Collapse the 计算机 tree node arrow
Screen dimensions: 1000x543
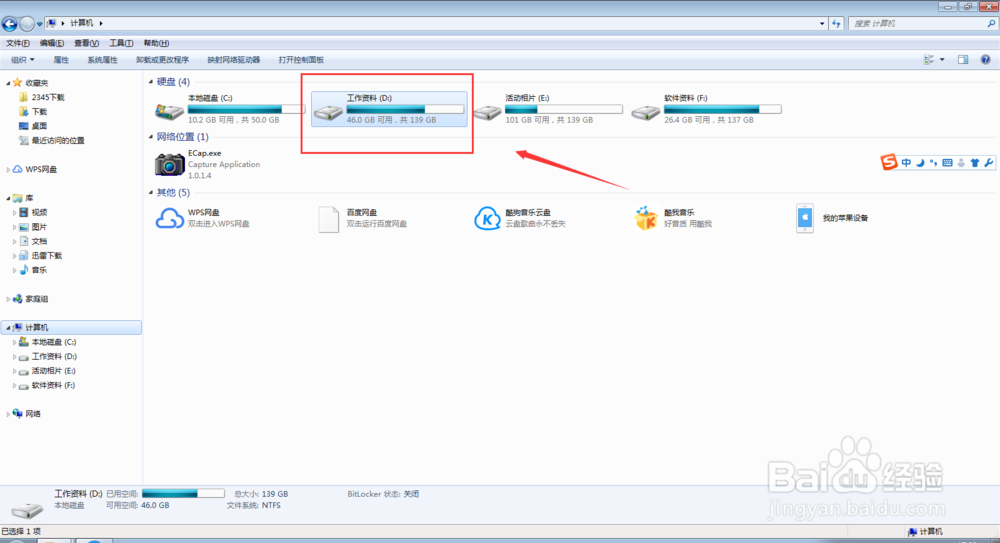[x=8, y=328]
